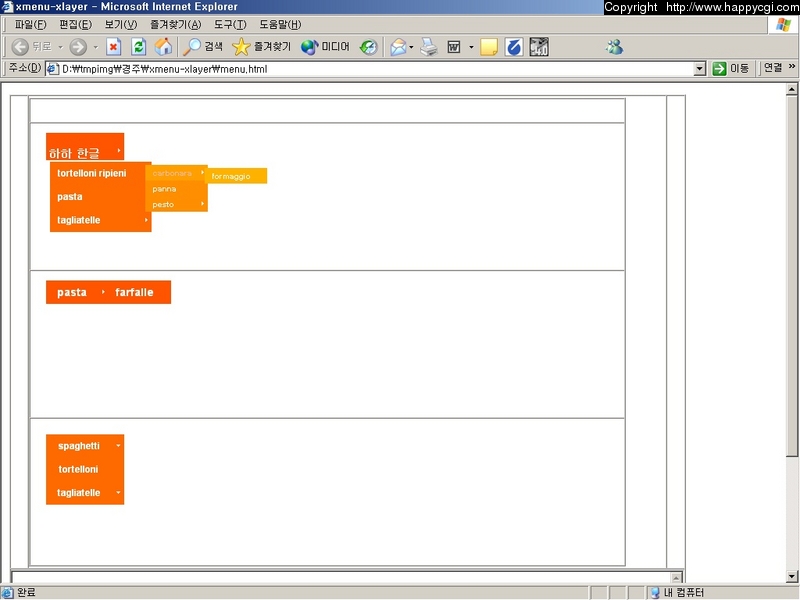Open the Tools (도구) menu
The height and width of the screenshot is (600, 800).
point(230,24)
